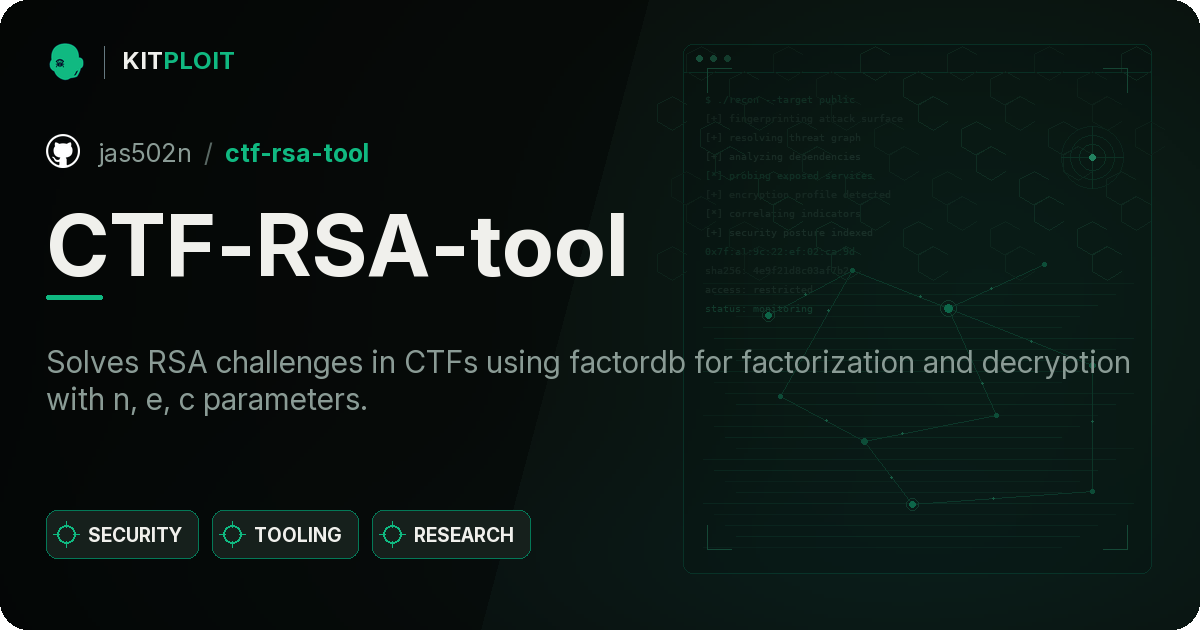
Task: Select the CTF-RSA-tool main title
Action: pyautogui.click(x=337, y=245)
